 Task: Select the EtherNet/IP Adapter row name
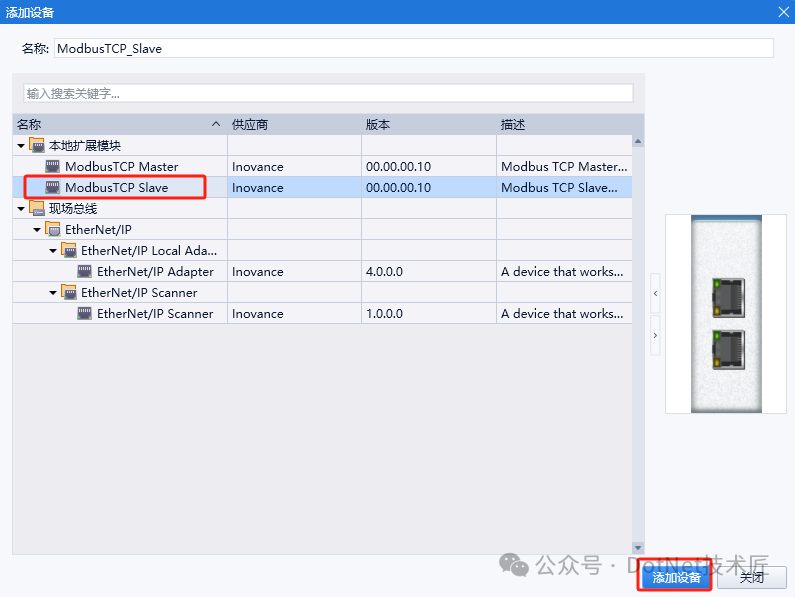(155, 271)
